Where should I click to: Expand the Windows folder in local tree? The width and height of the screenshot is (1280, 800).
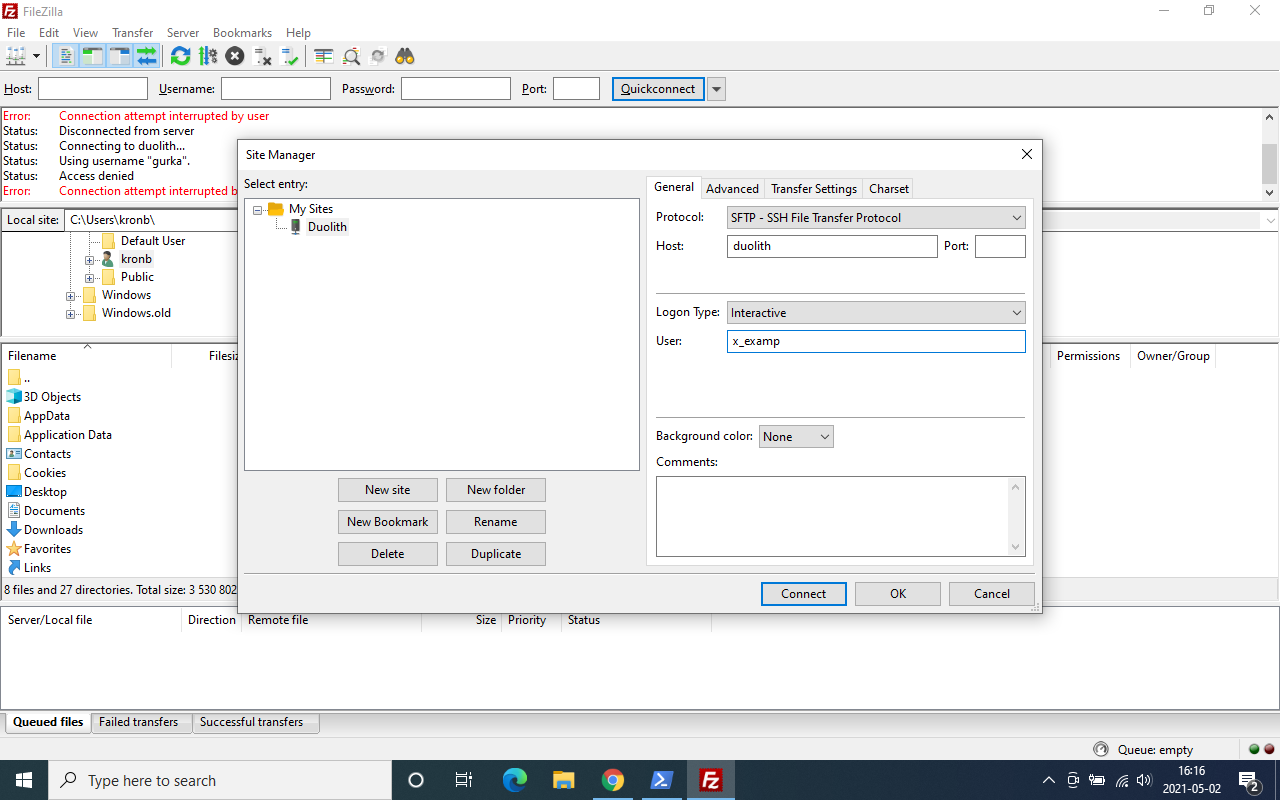(x=71, y=296)
